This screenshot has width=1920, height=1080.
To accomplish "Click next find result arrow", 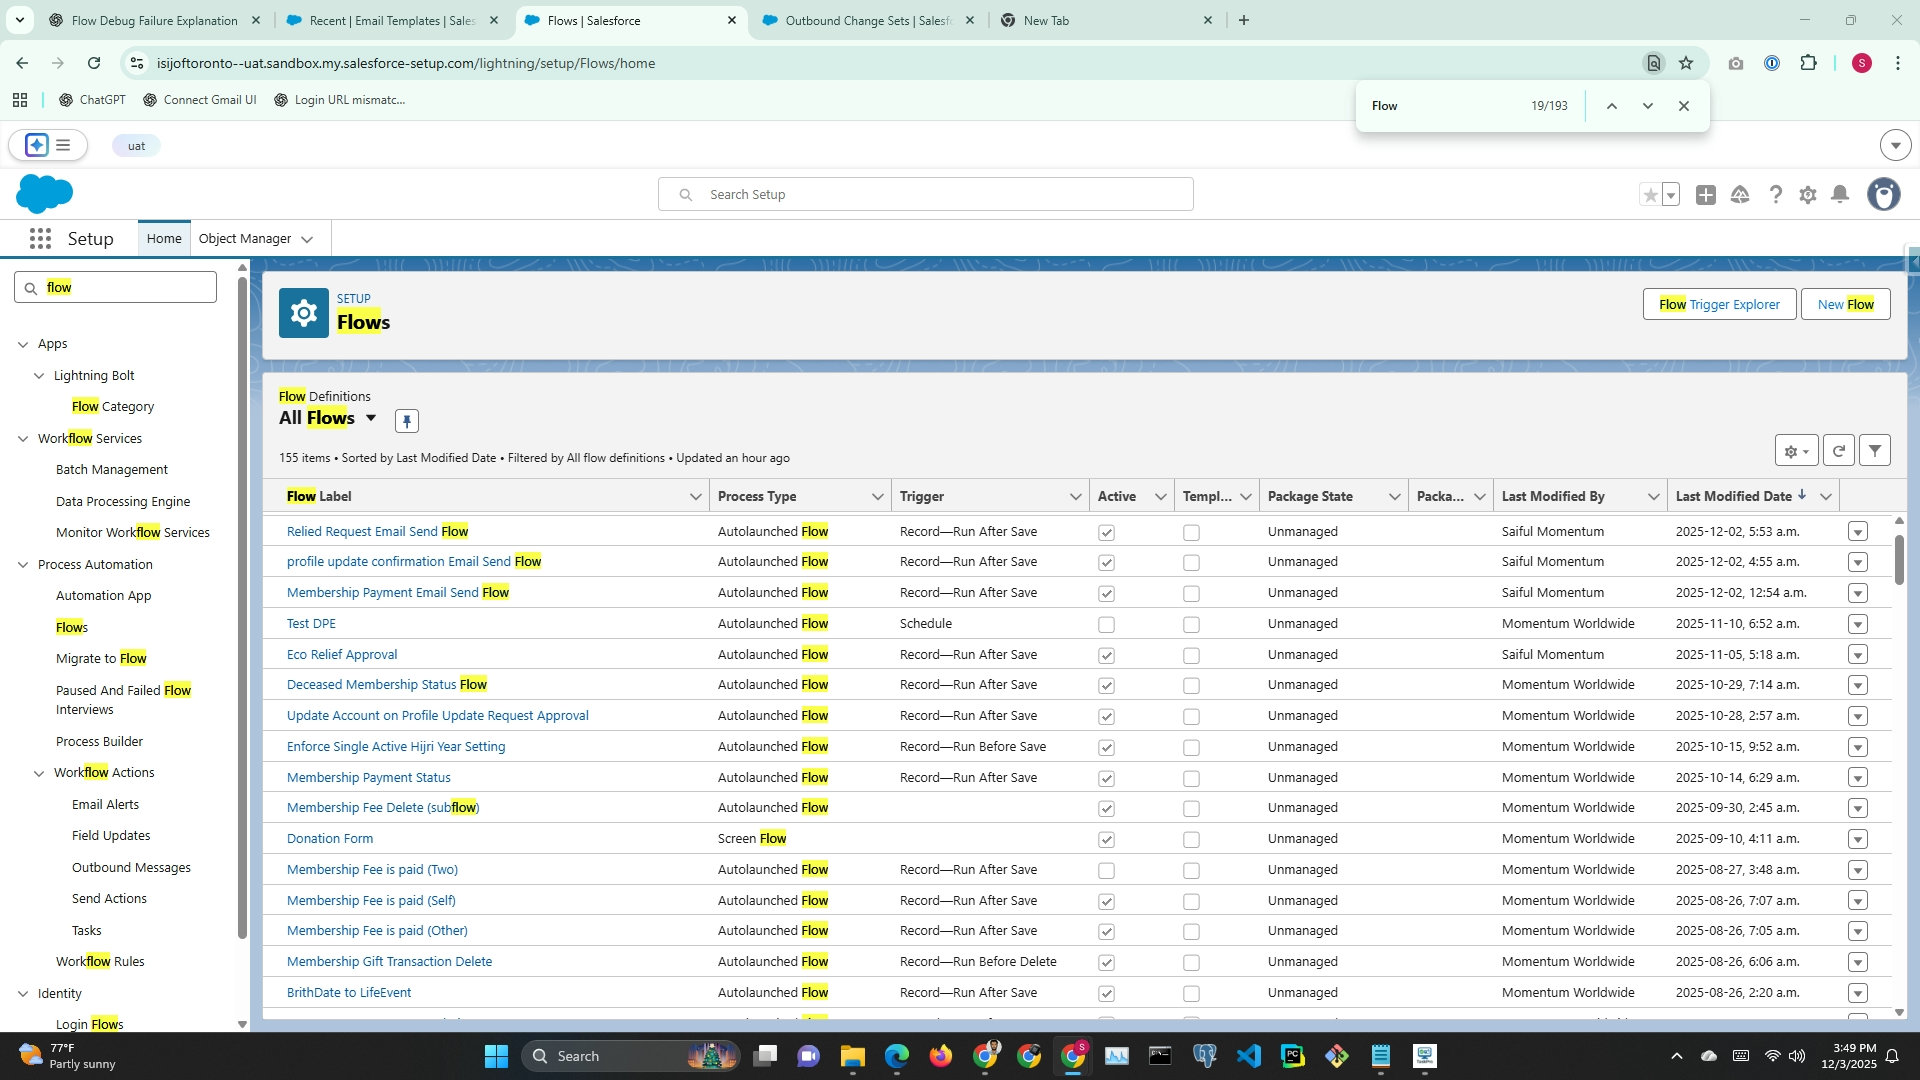I will [1648, 106].
